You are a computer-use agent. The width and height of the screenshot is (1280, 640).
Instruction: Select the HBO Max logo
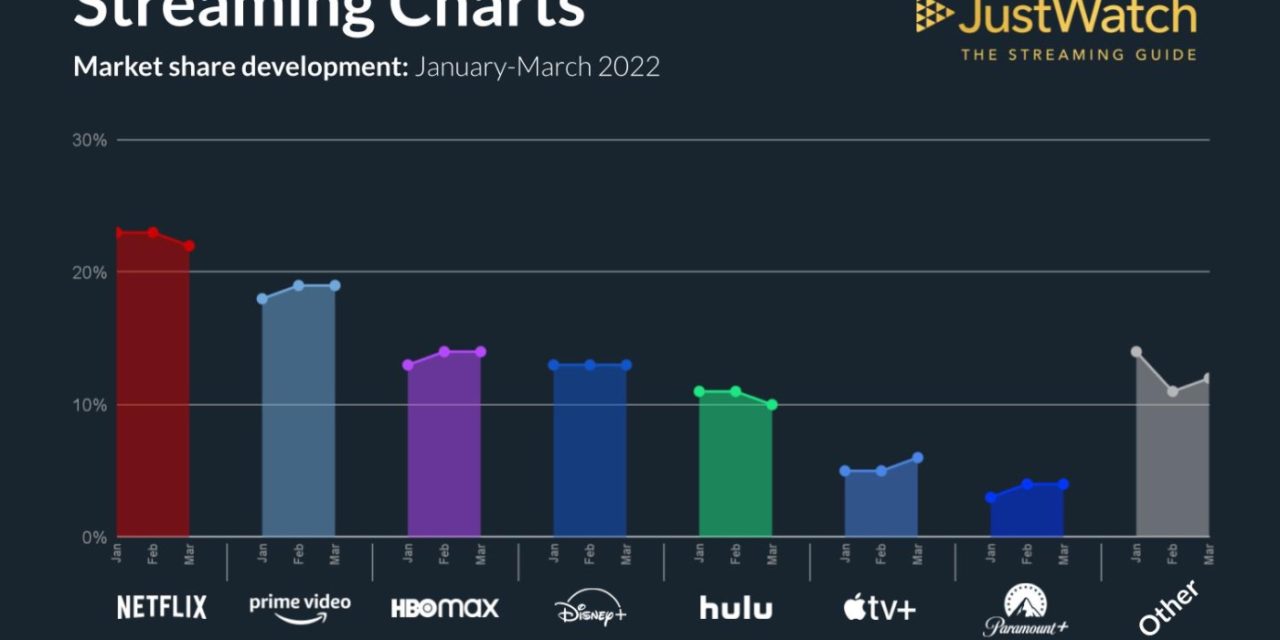444,607
